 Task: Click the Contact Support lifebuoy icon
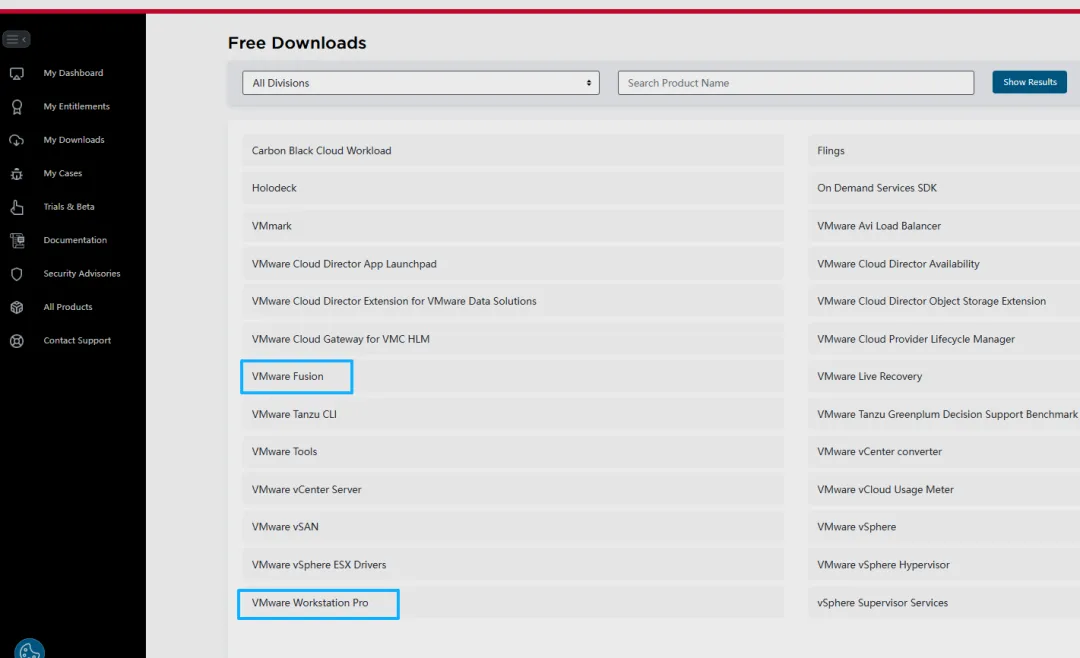click(x=17, y=341)
